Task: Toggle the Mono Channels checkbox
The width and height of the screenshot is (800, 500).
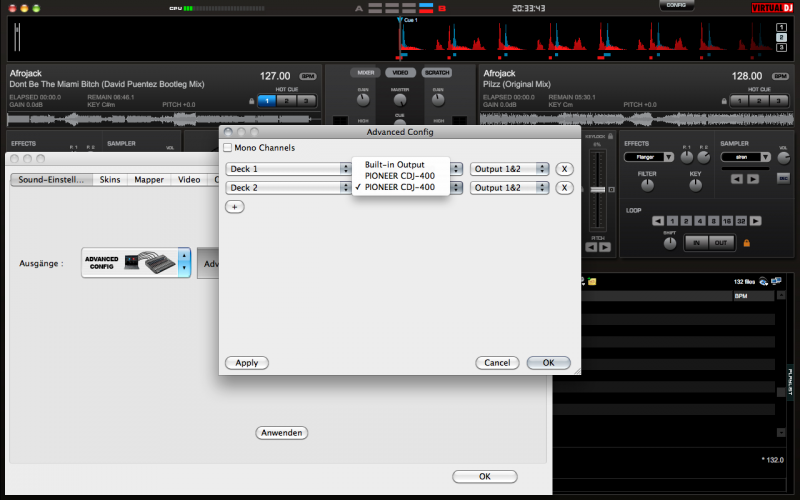Action: tap(228, 148)
